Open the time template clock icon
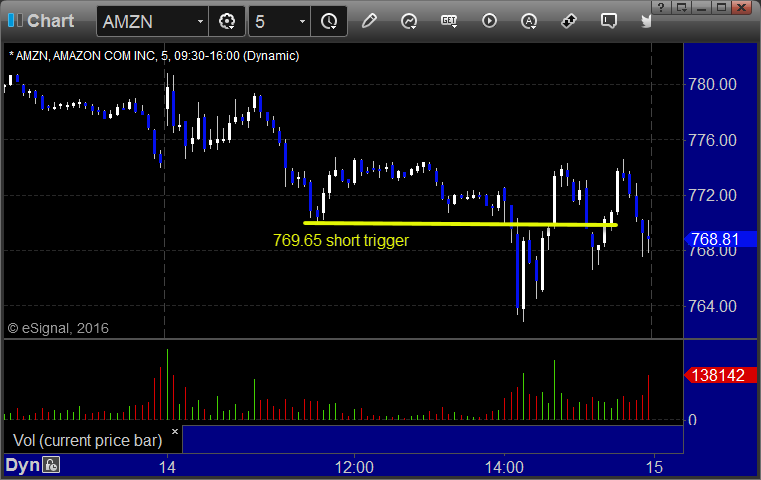 (x=329, y=21)
